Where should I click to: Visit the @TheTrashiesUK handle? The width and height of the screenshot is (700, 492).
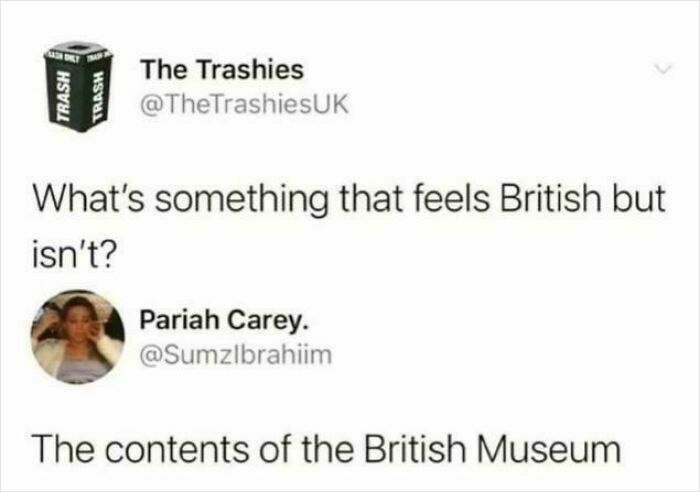coord(244,105)
